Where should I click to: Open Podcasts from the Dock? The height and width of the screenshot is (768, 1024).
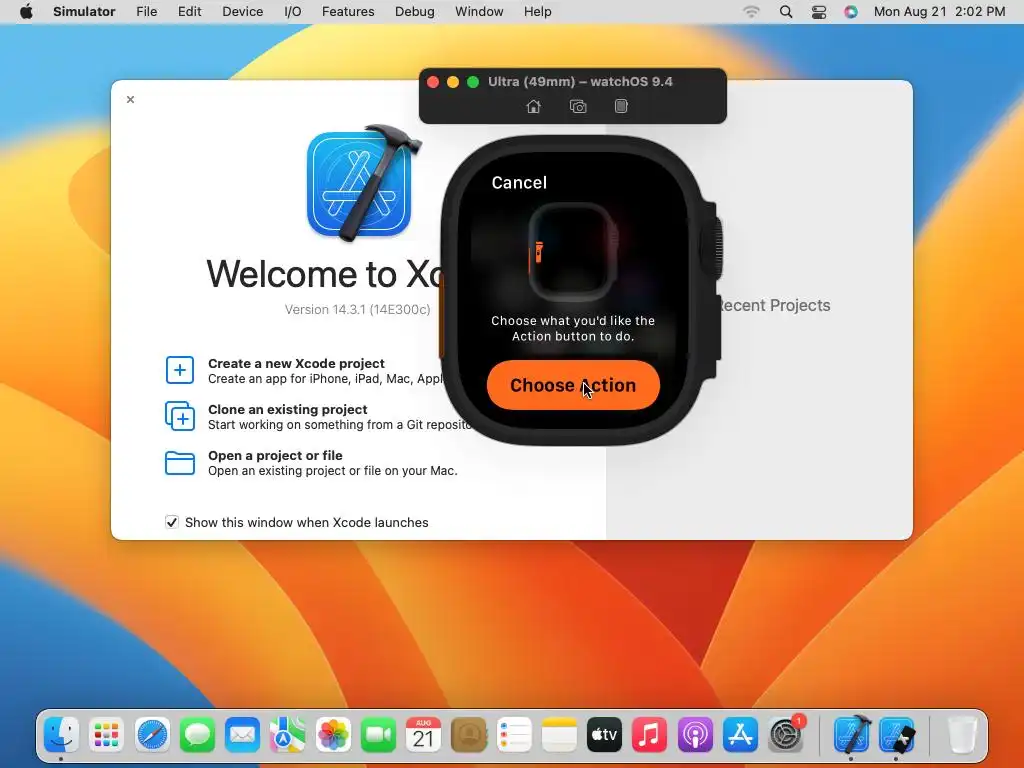pyautogui.click(x=695, y=735)
